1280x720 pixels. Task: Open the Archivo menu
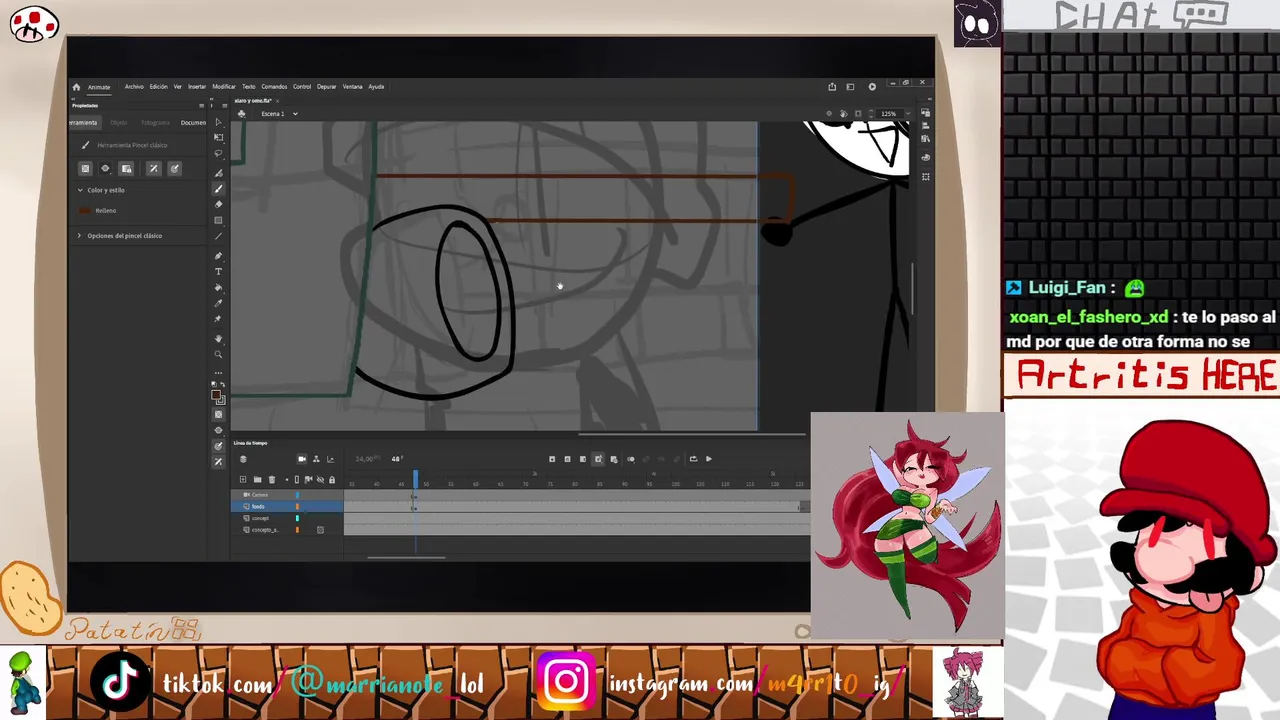pyautogui.click(x=134, y=87)
